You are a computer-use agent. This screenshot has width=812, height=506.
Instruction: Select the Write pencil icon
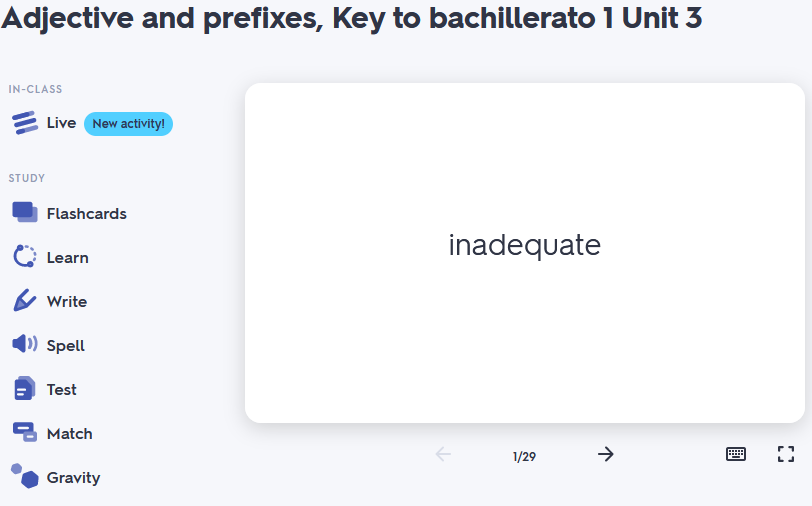pos(25,301)
